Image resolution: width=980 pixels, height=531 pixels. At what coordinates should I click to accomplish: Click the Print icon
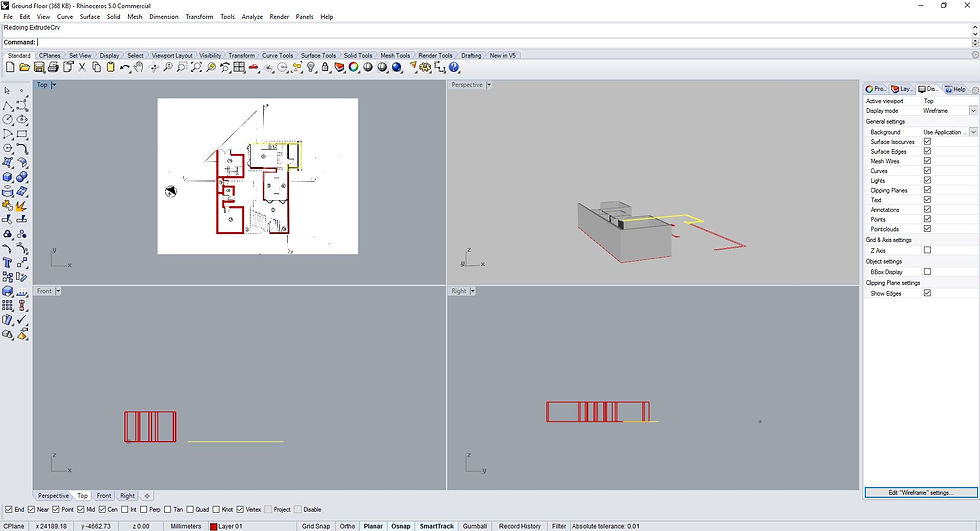pos(53,67)
